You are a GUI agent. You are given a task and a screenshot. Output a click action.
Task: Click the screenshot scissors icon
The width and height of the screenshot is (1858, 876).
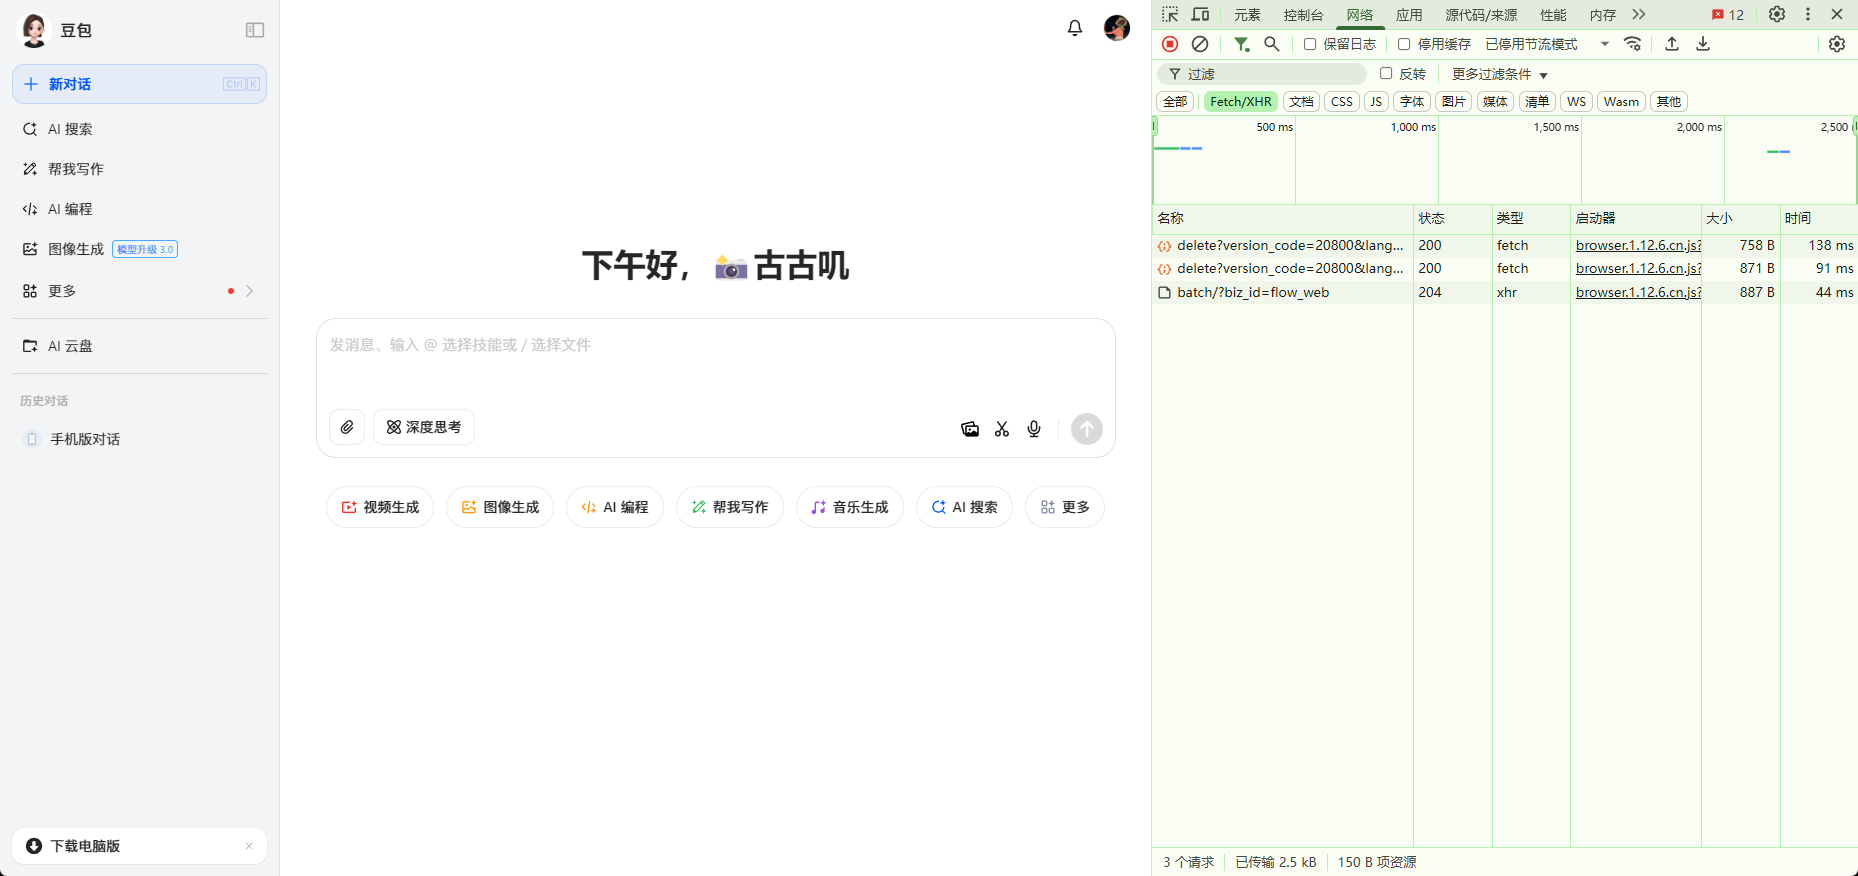(x=1002, y=429)
